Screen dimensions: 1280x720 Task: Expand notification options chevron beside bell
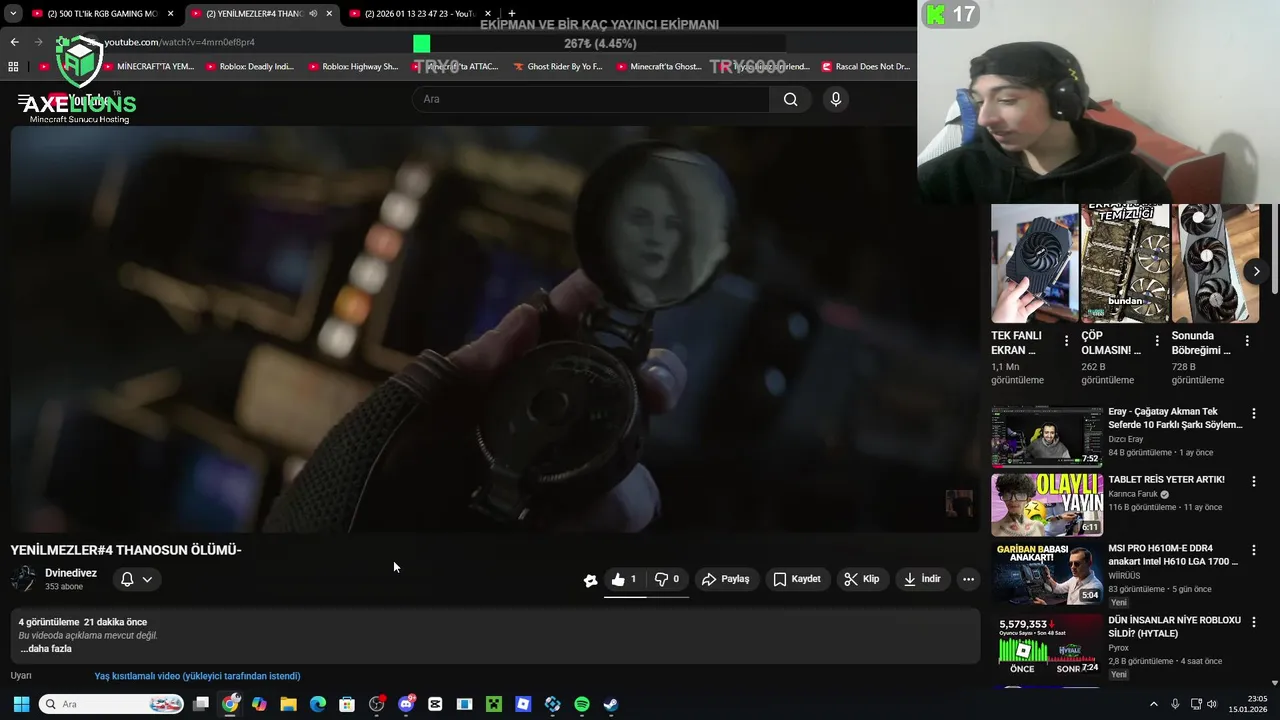pyautogui.click(x=147, y=579)
